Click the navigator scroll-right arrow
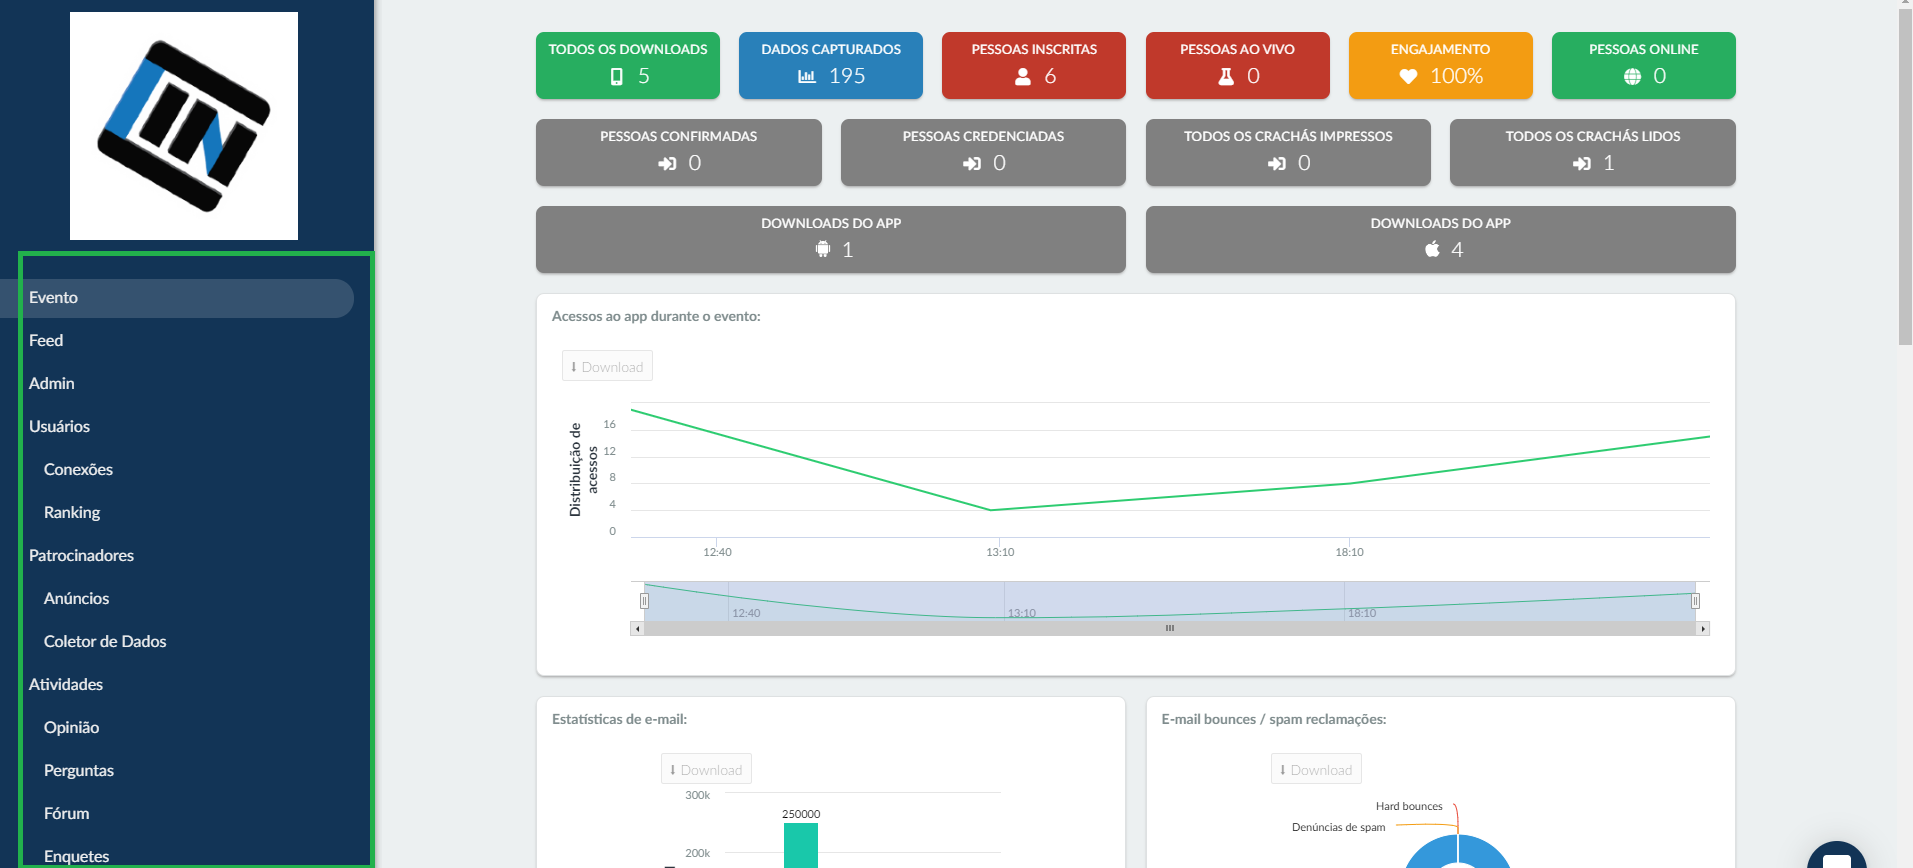Viewport: 1913px width, 868px height. [1703, 628]
